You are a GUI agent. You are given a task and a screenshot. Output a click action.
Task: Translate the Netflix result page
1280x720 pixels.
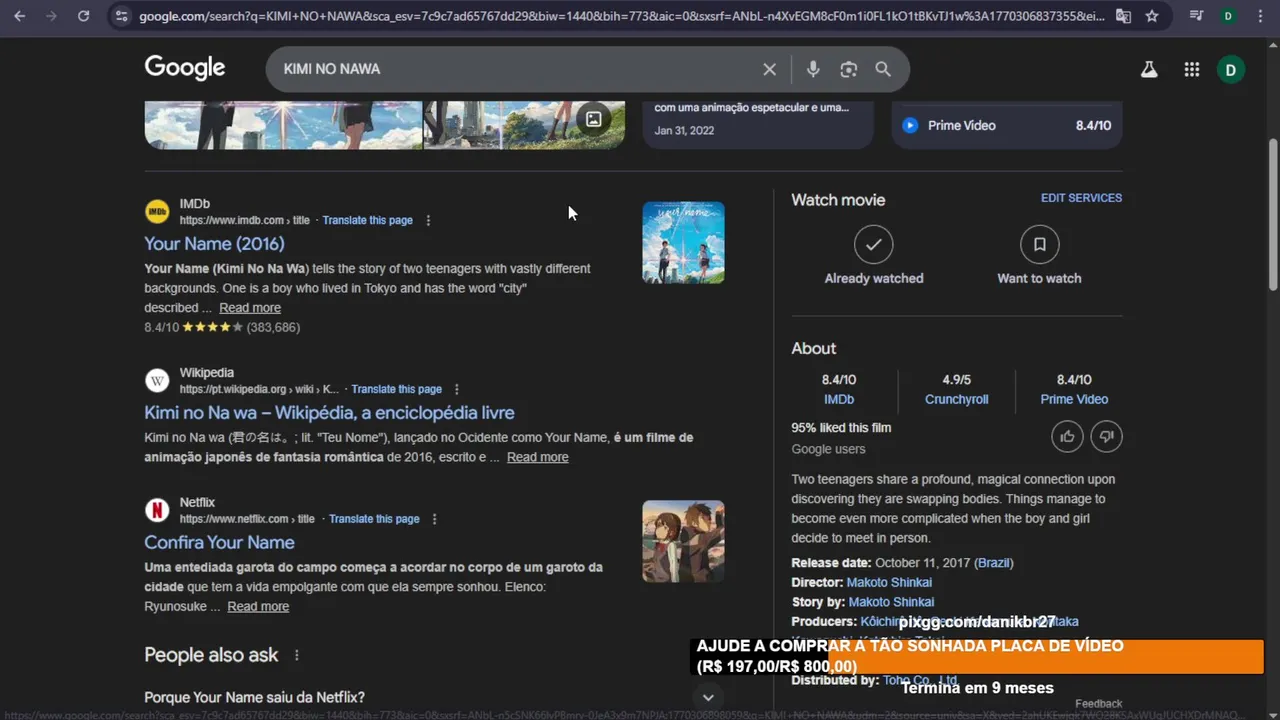[x=374, y=519]
